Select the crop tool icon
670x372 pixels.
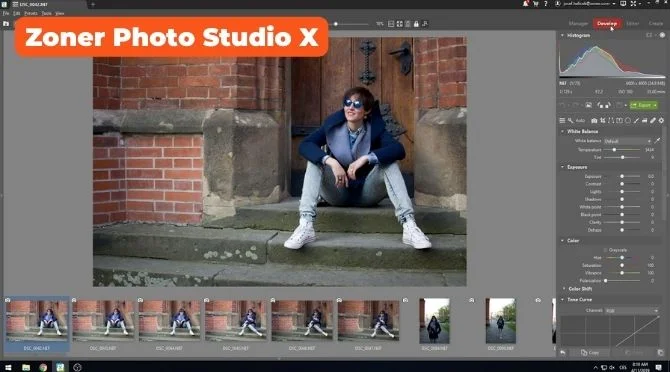(602, 121)
